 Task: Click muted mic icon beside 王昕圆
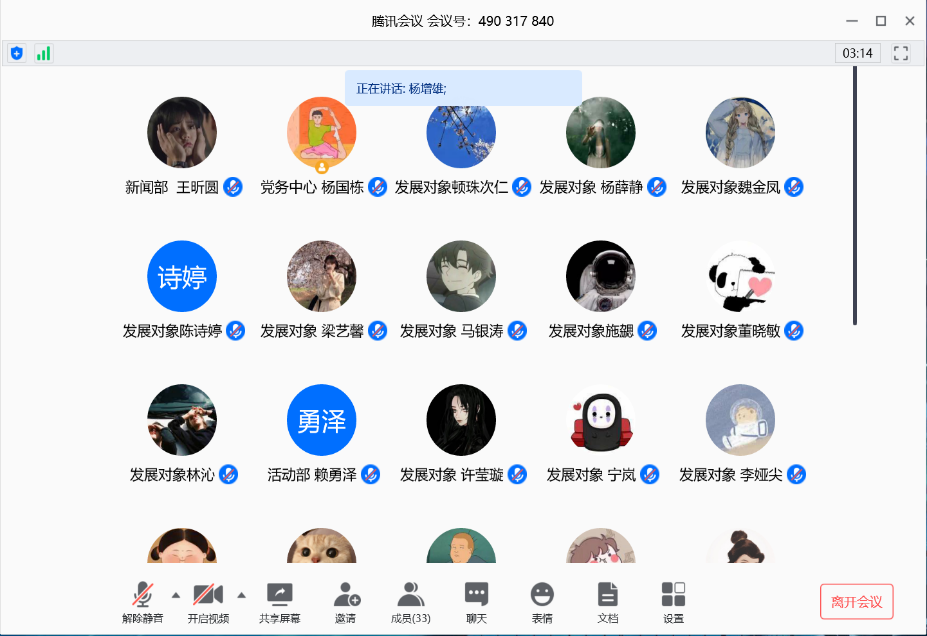coord(233,187)
